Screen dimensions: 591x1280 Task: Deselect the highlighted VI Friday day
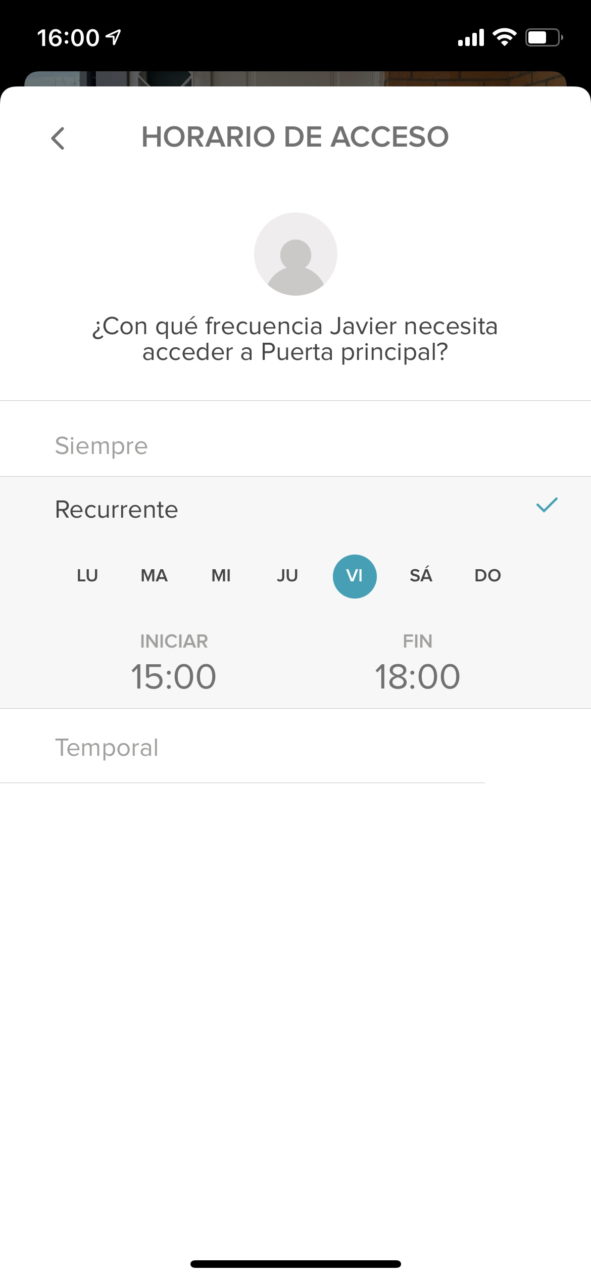point(354,576)
